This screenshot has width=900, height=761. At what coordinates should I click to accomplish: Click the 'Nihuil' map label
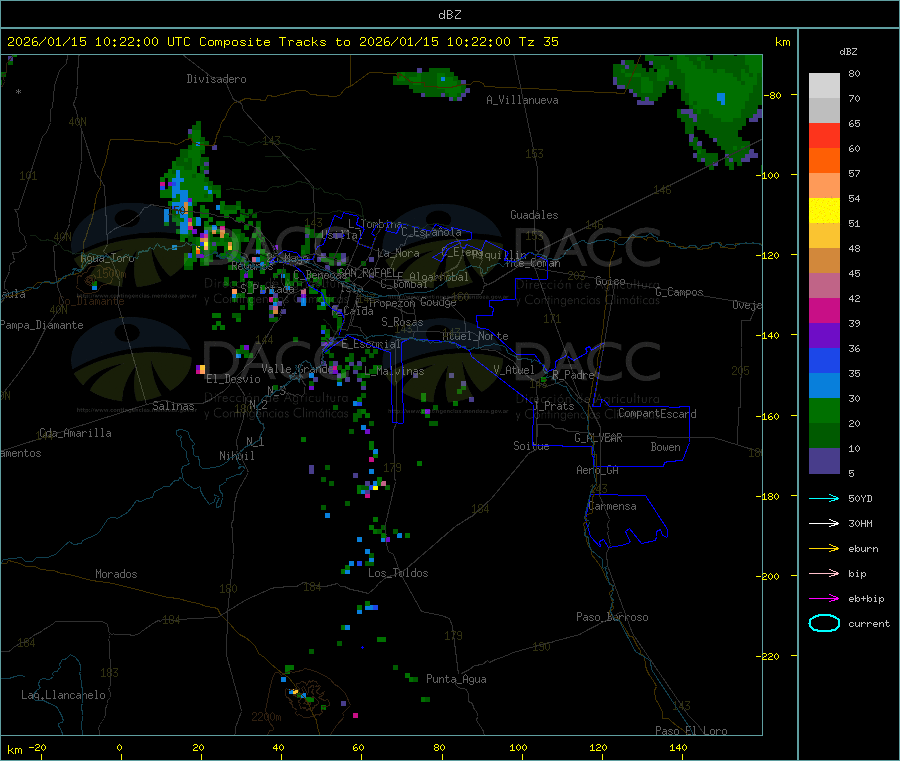click(x=236, y=456)
